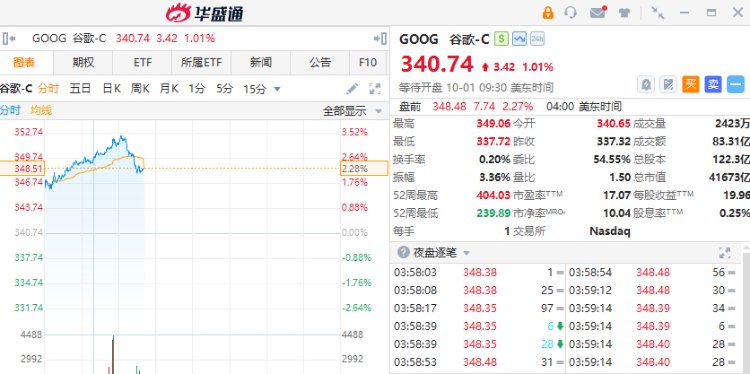The width and height of the screenshot is (750, 374).
Task: Click the 总市值 value 41673亿
Action: click(729, 177)
